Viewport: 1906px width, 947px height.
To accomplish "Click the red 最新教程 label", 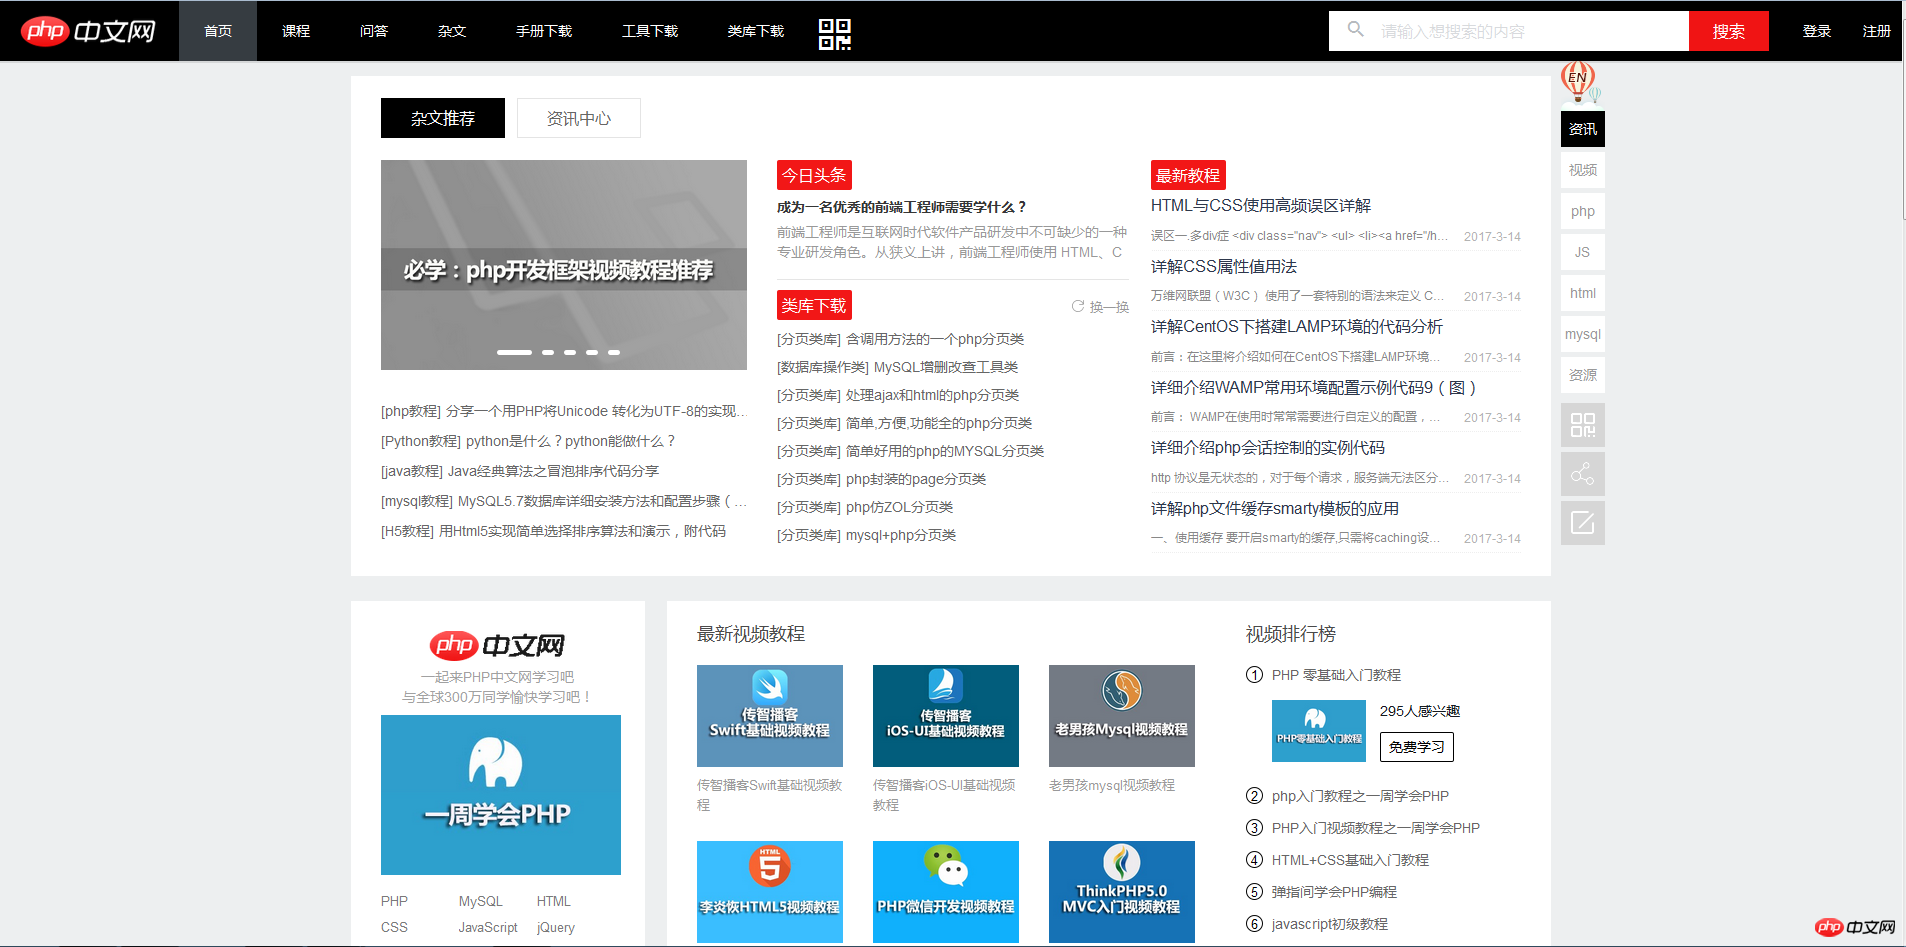I will pyautogui.click(x=1188, y=175).
